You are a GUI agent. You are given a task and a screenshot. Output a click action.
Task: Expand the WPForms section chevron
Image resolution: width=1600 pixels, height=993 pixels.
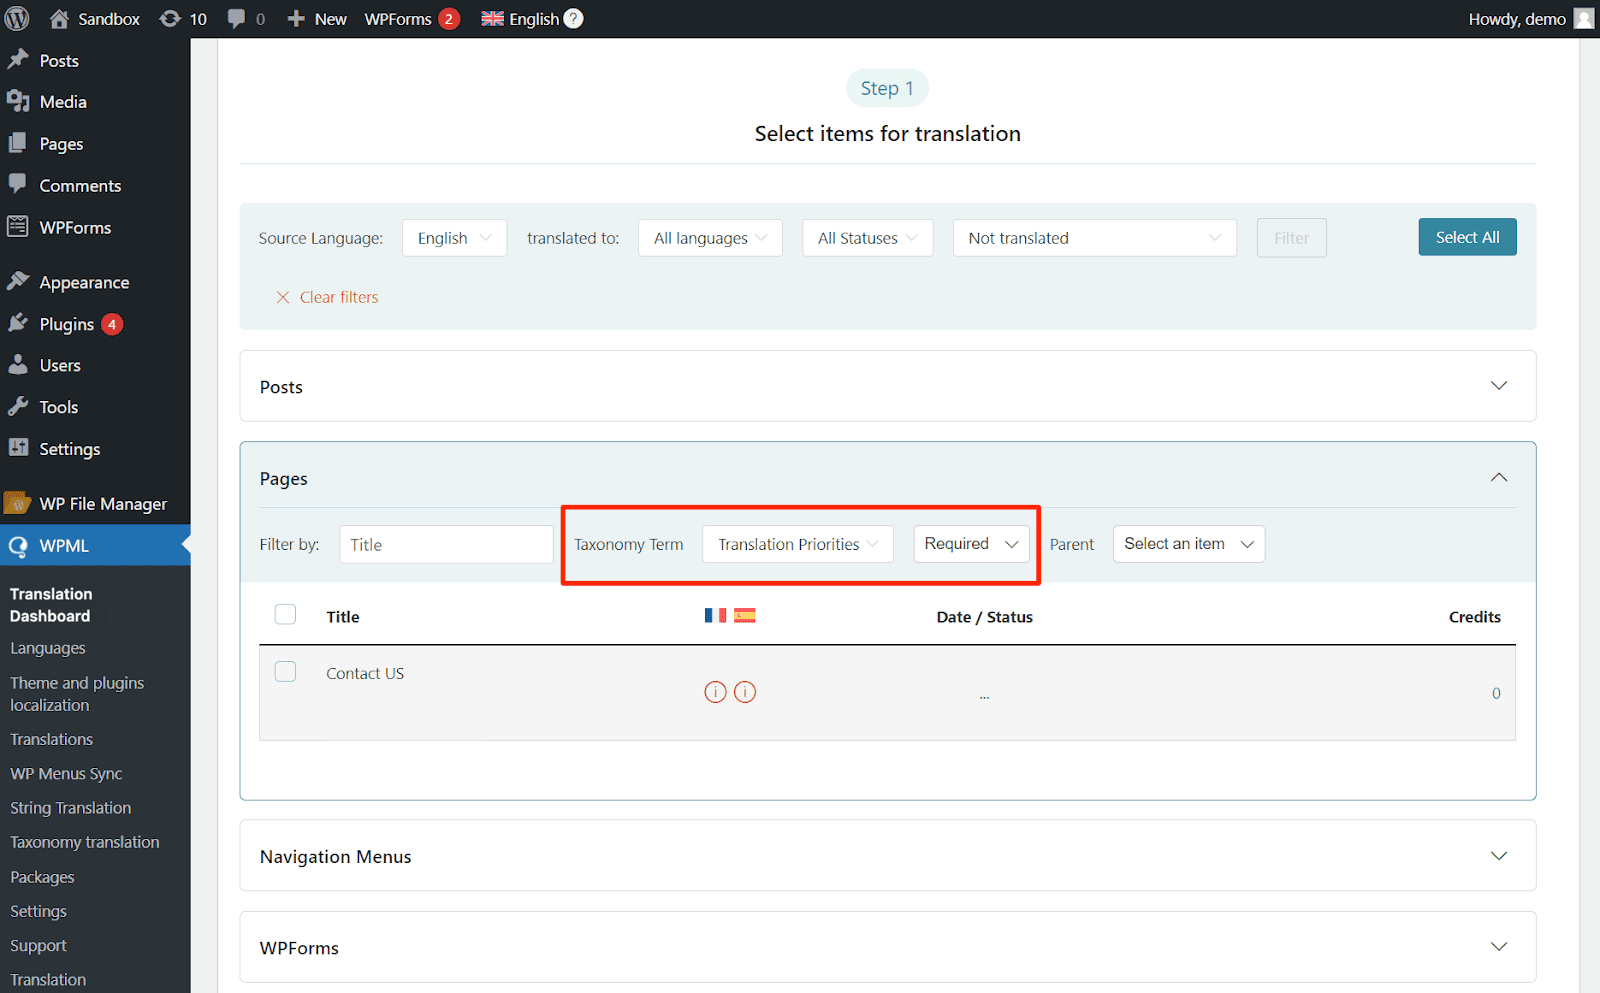click(x=1499, y=947)
